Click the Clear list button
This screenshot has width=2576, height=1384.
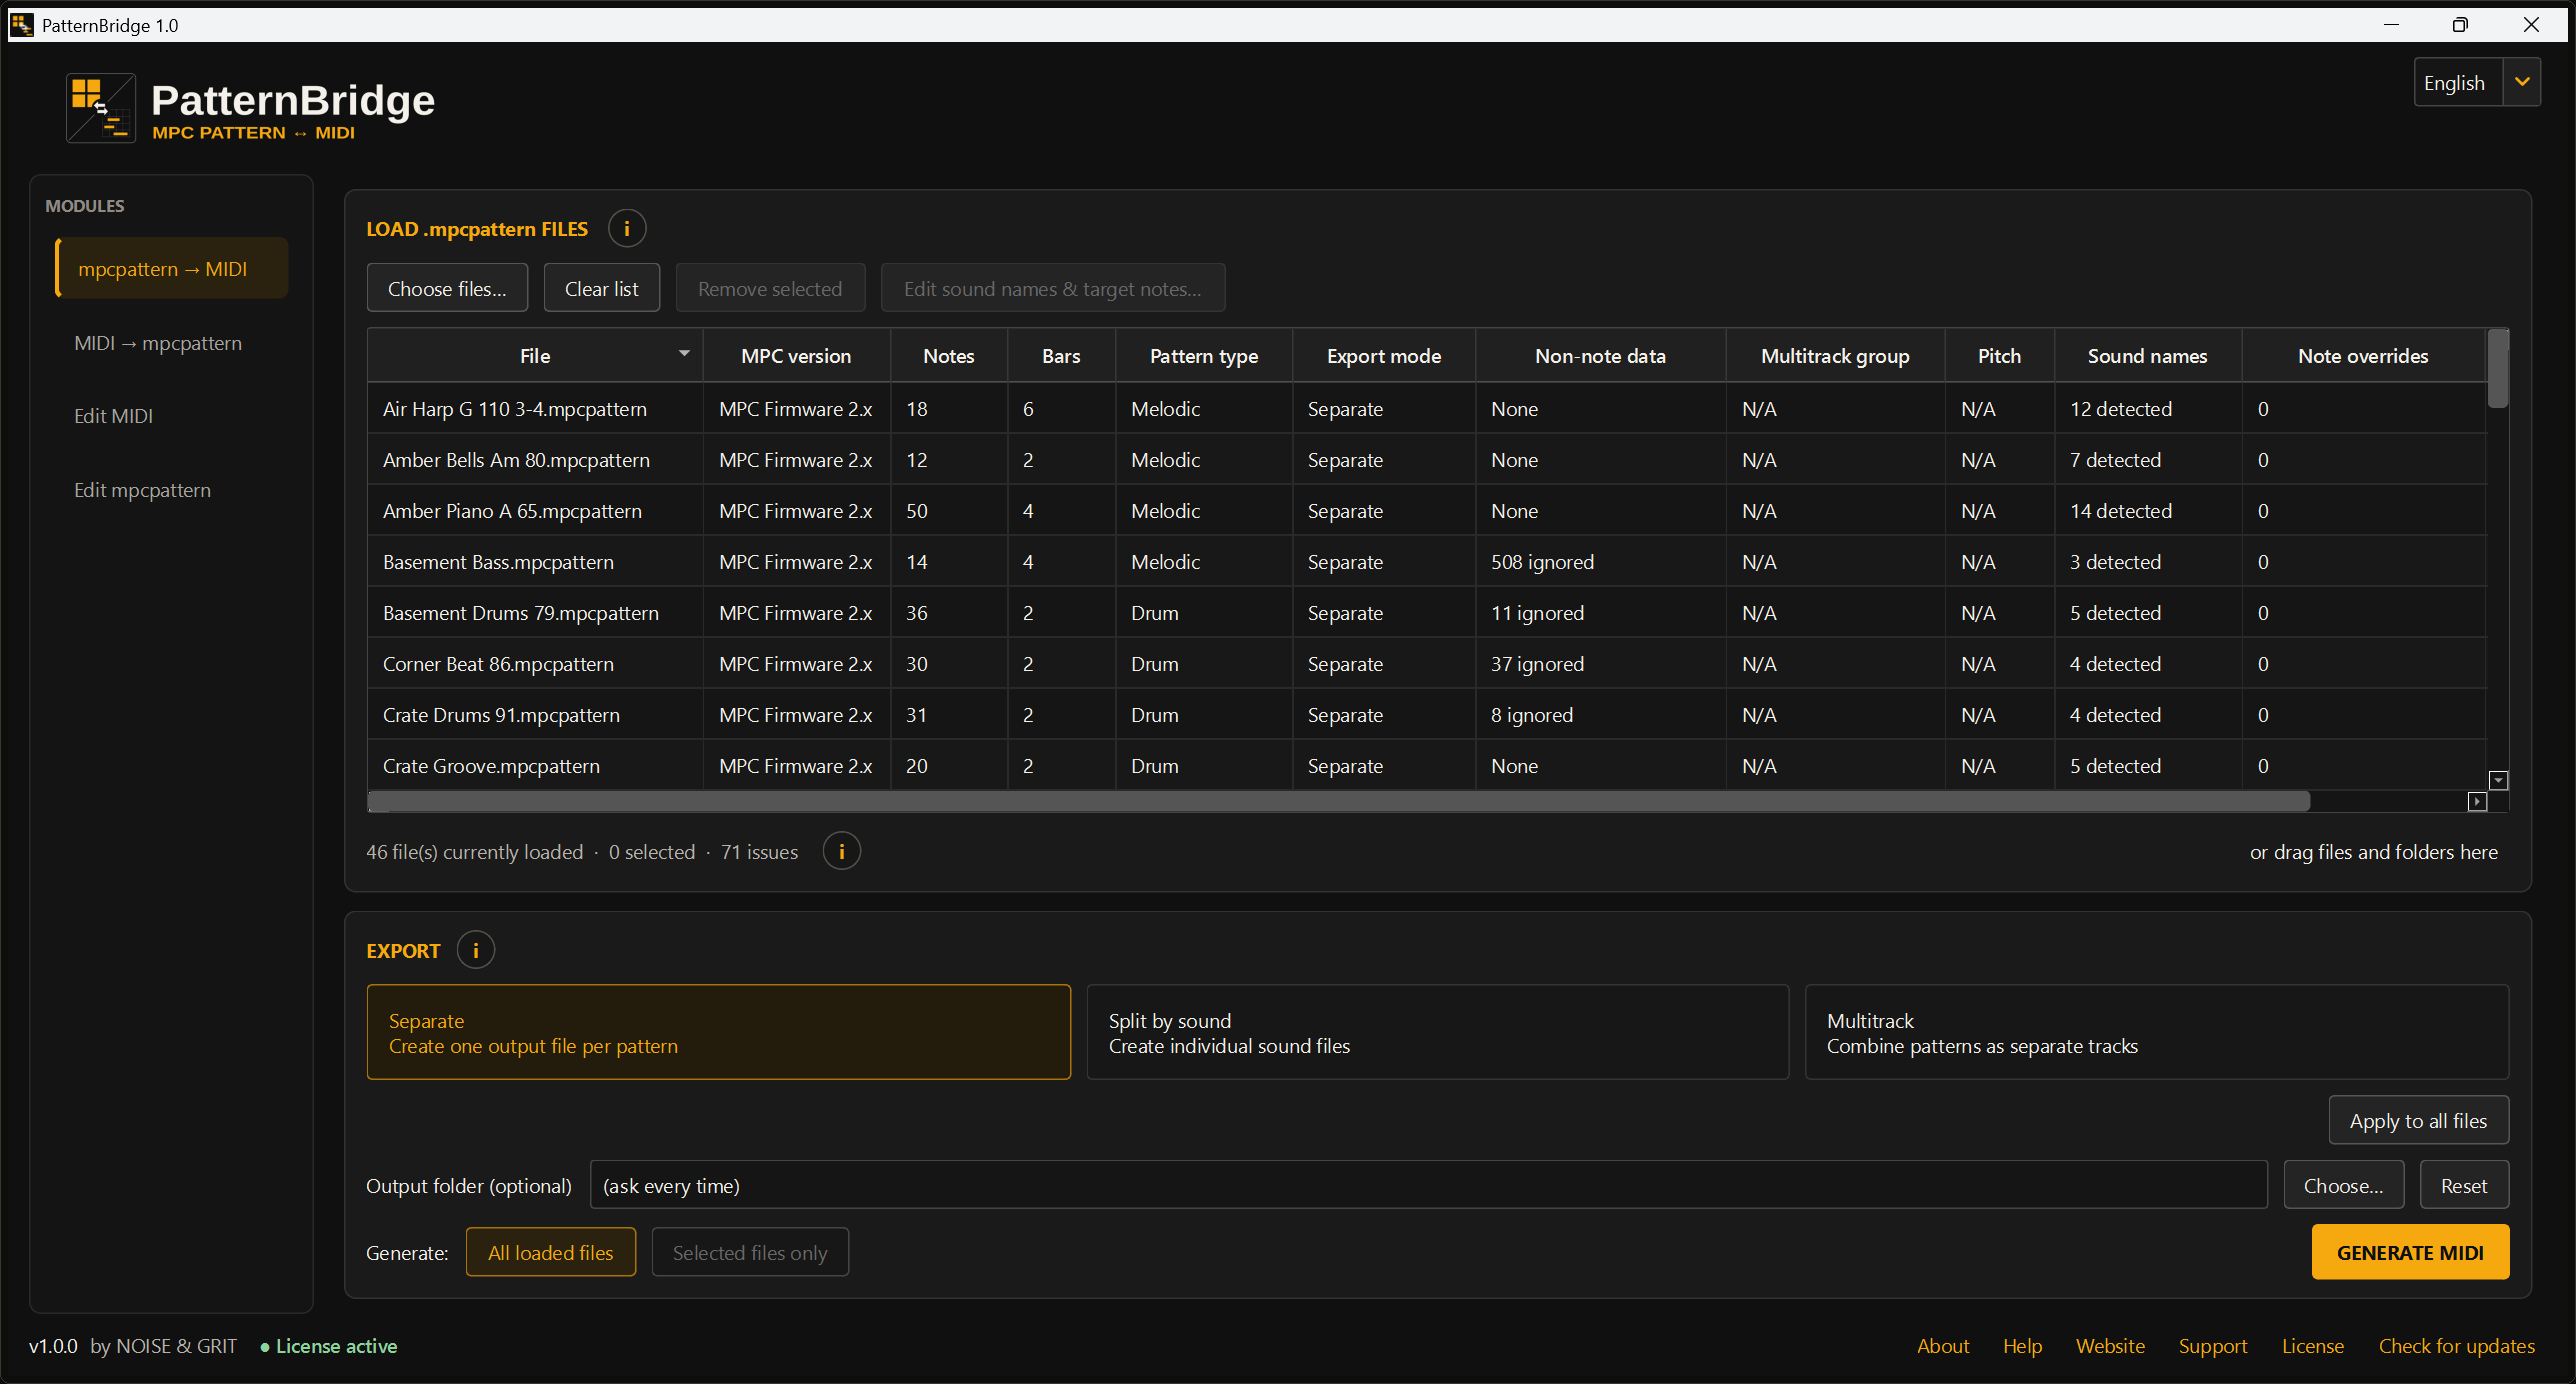point(602,289)
